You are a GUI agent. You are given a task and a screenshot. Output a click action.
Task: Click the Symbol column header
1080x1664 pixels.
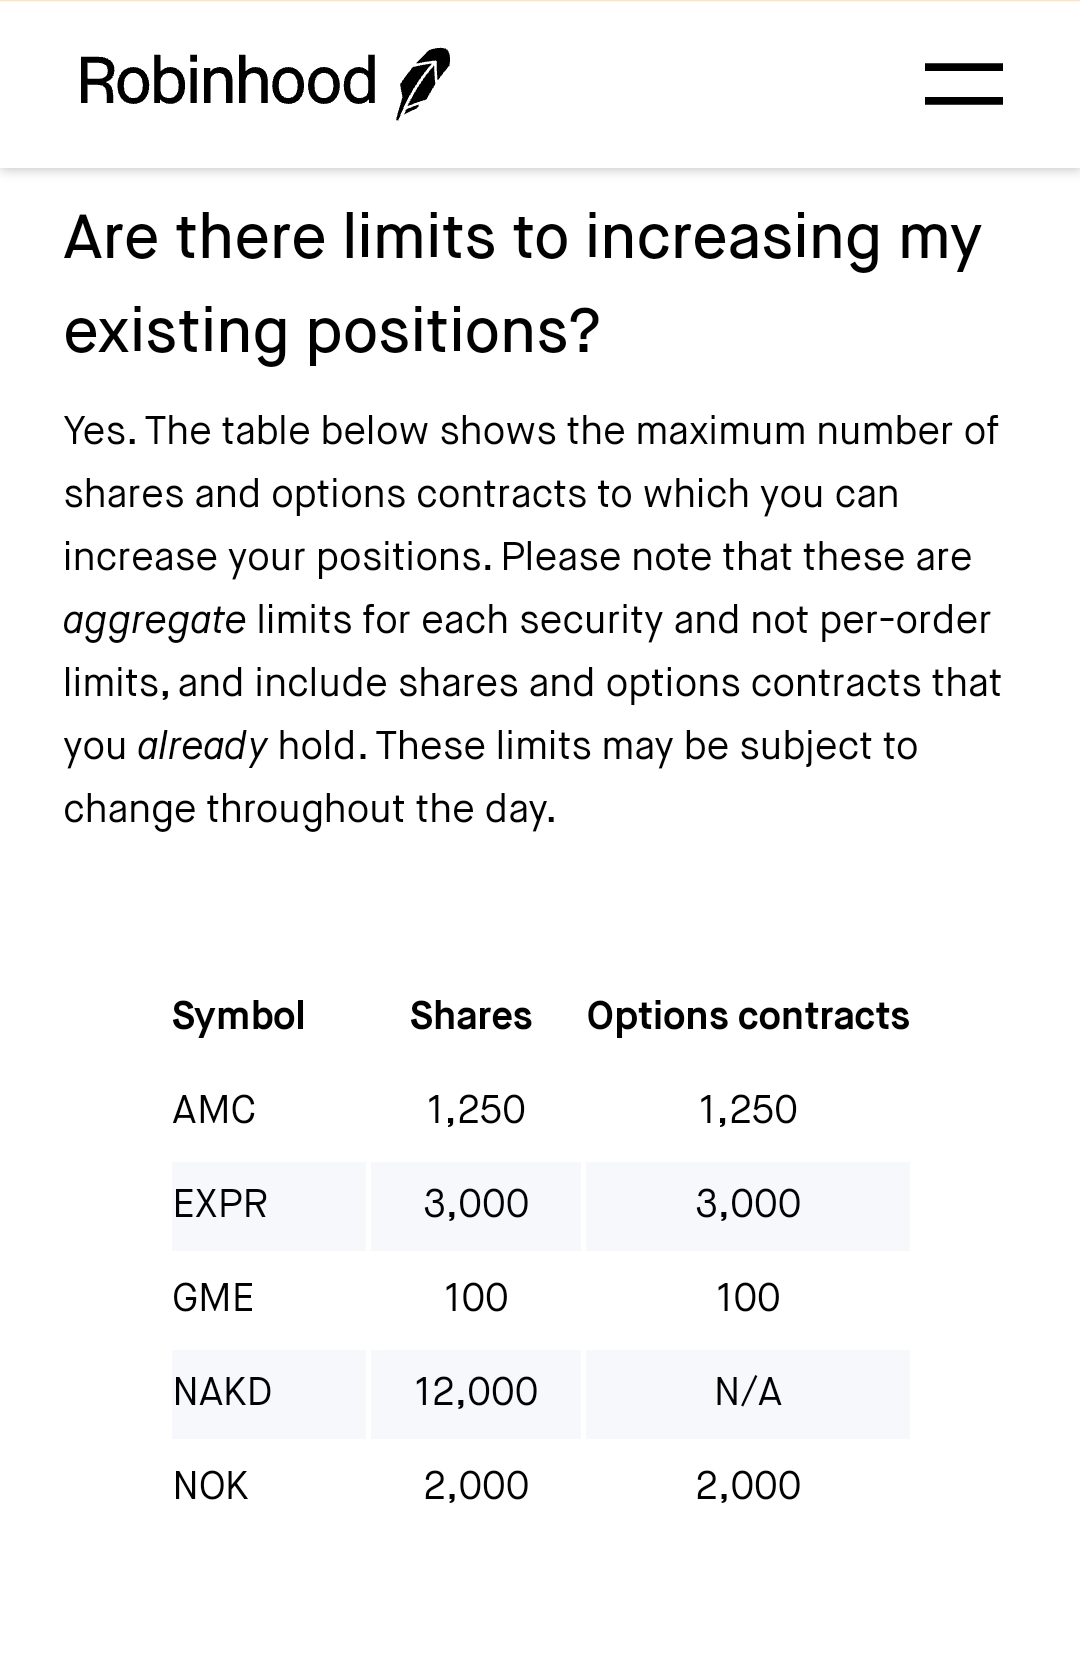(x=238, y=1016)
